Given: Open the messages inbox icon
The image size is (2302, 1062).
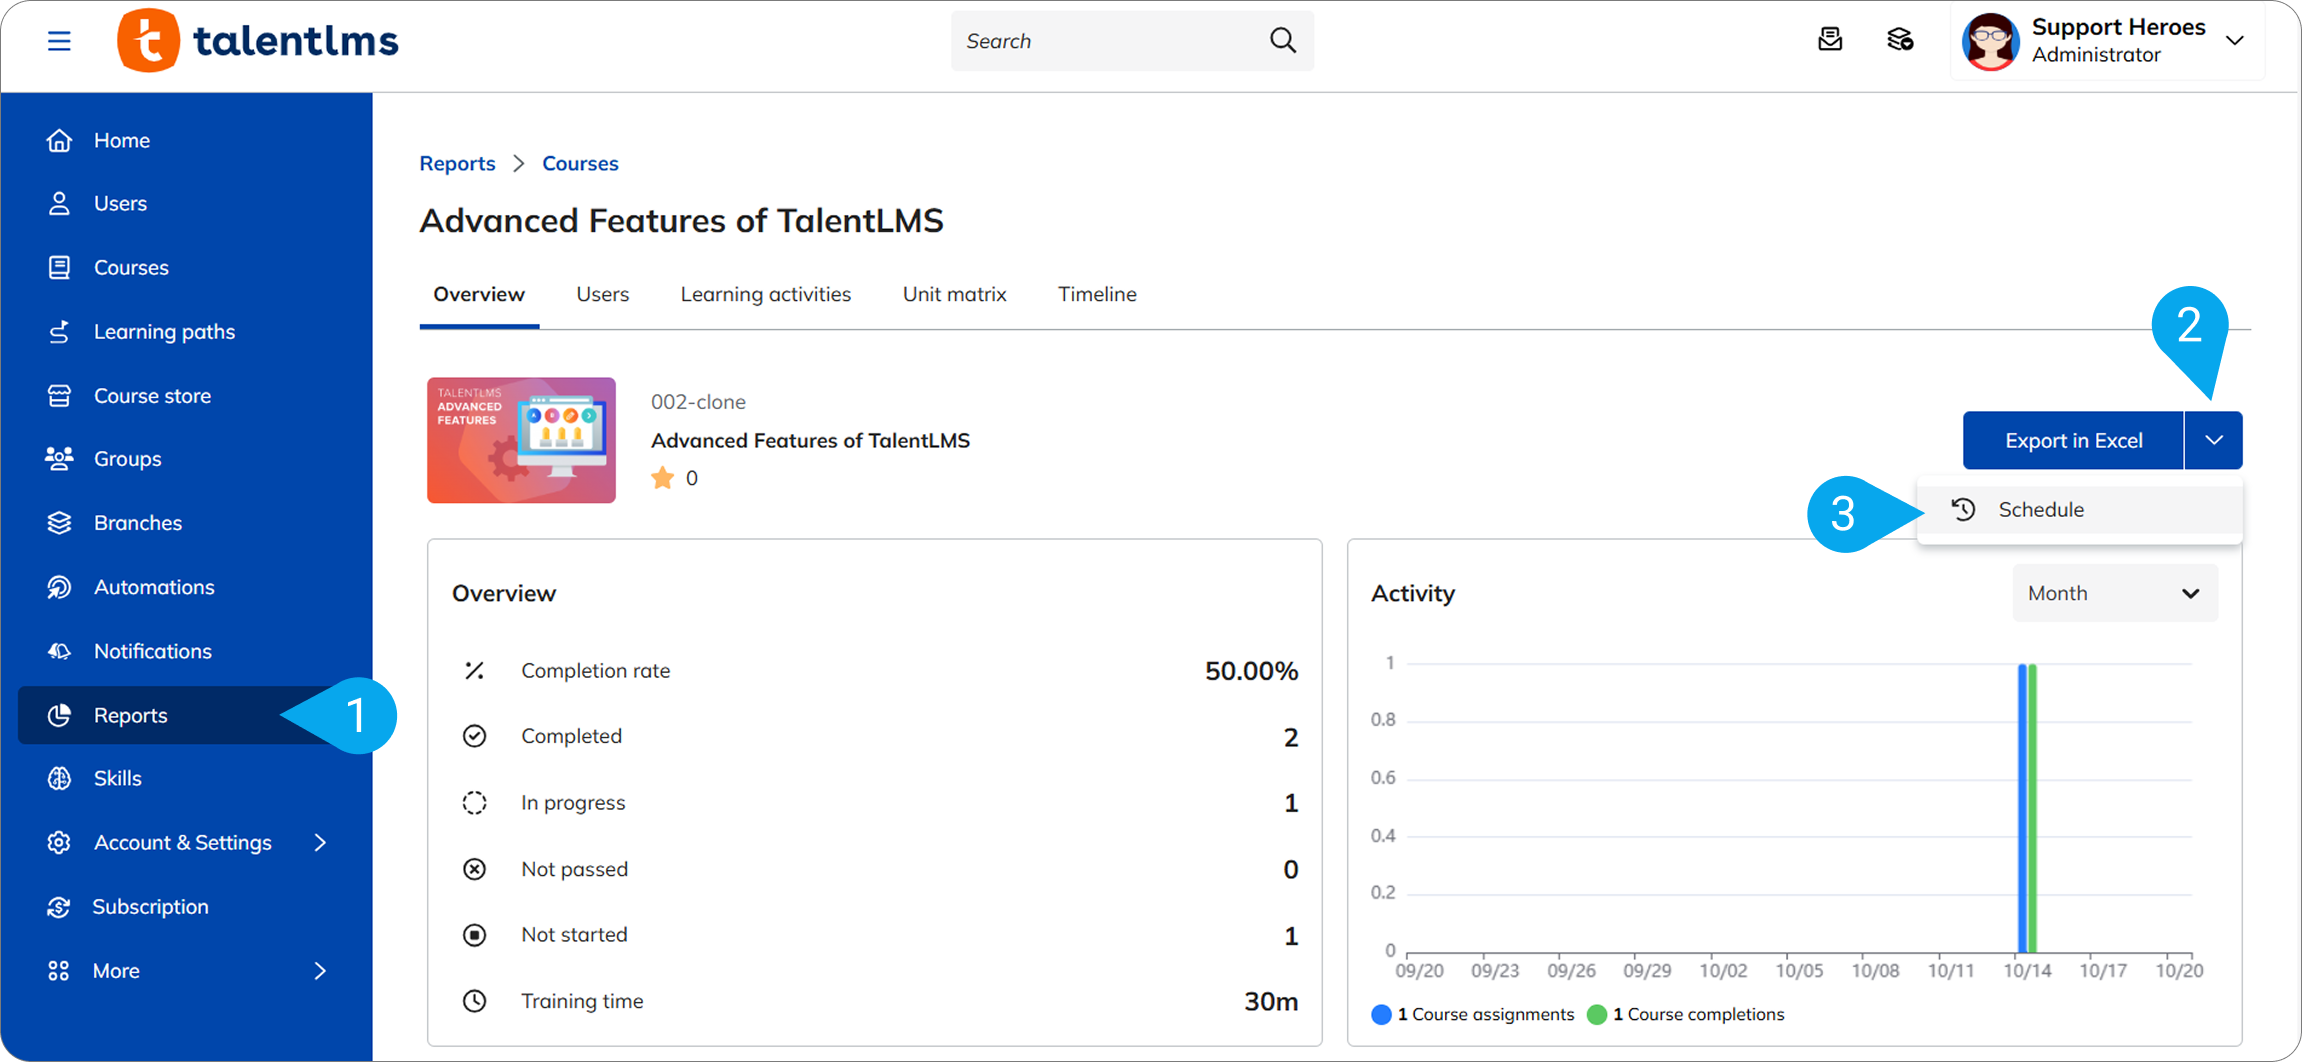Looking at the screenshot, I should tap(1829, 40).
